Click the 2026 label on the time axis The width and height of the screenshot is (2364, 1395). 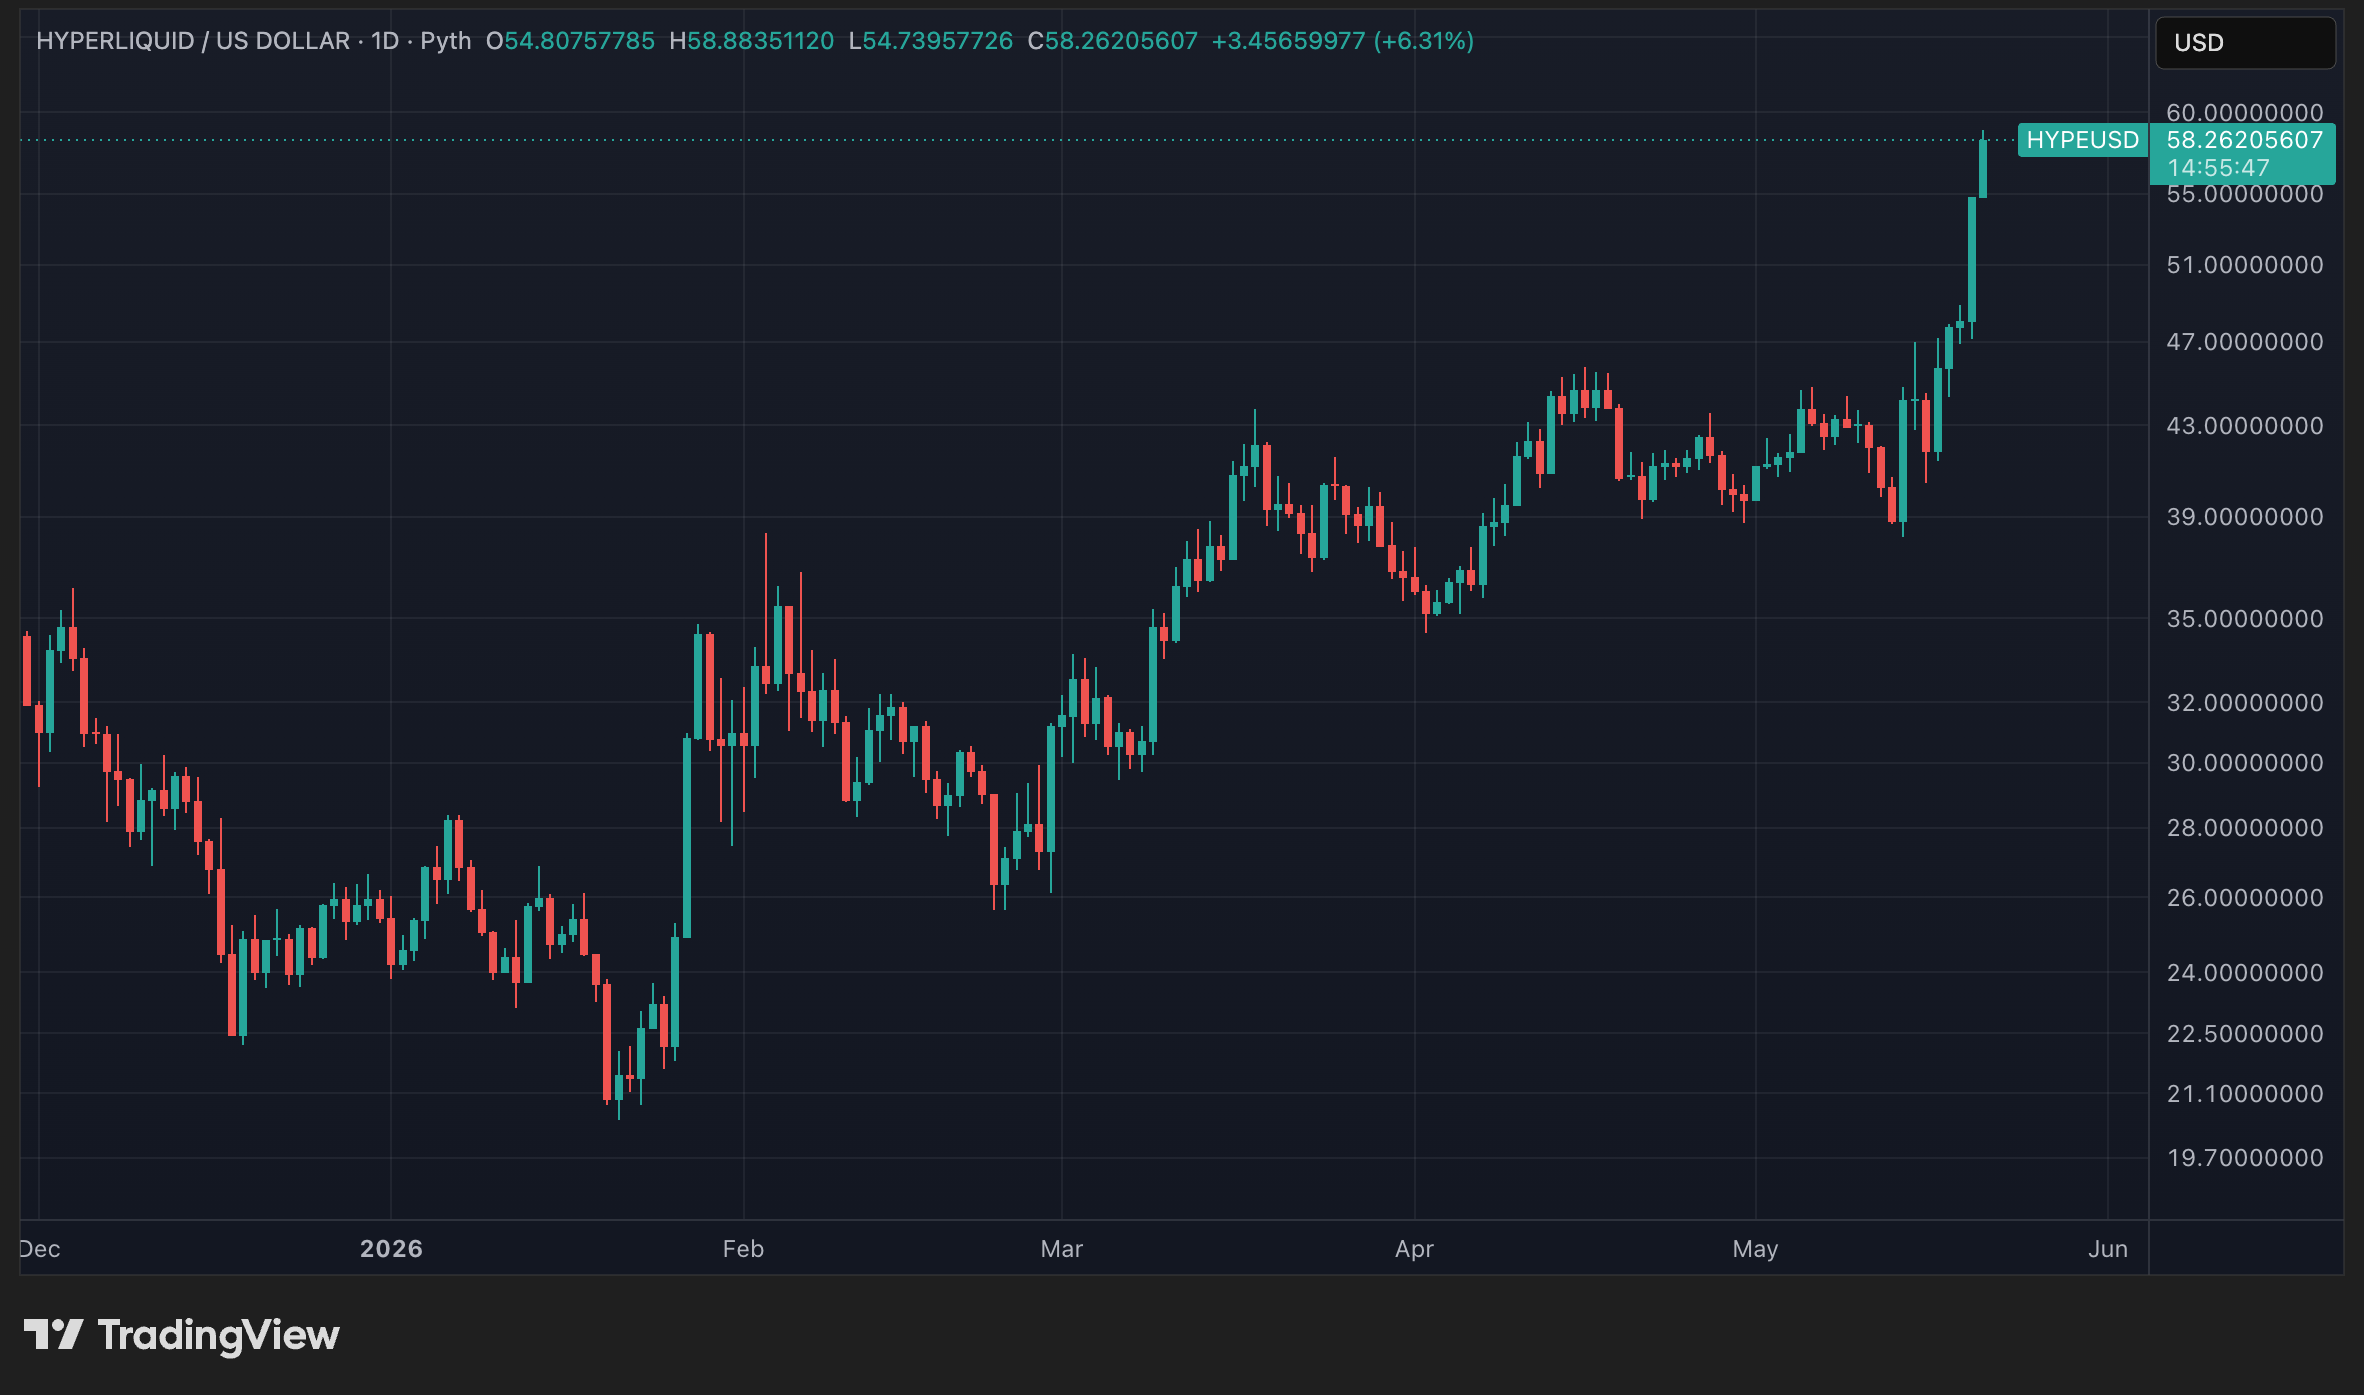[x=391, y=1249]
